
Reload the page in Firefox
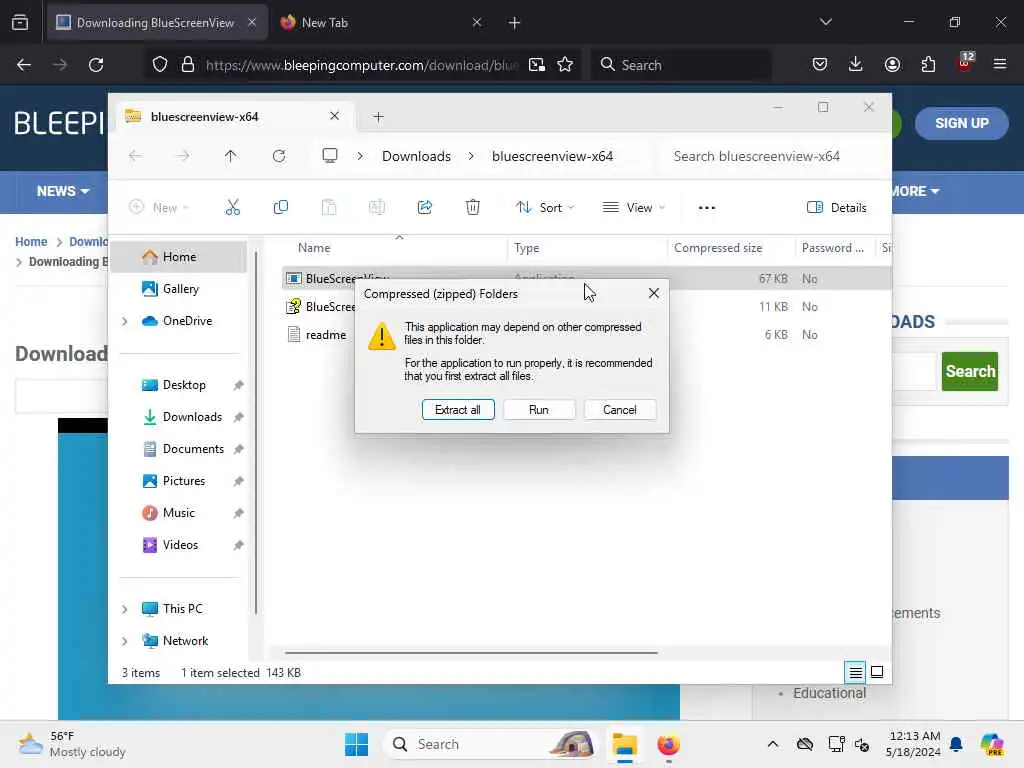click(96, 65)
